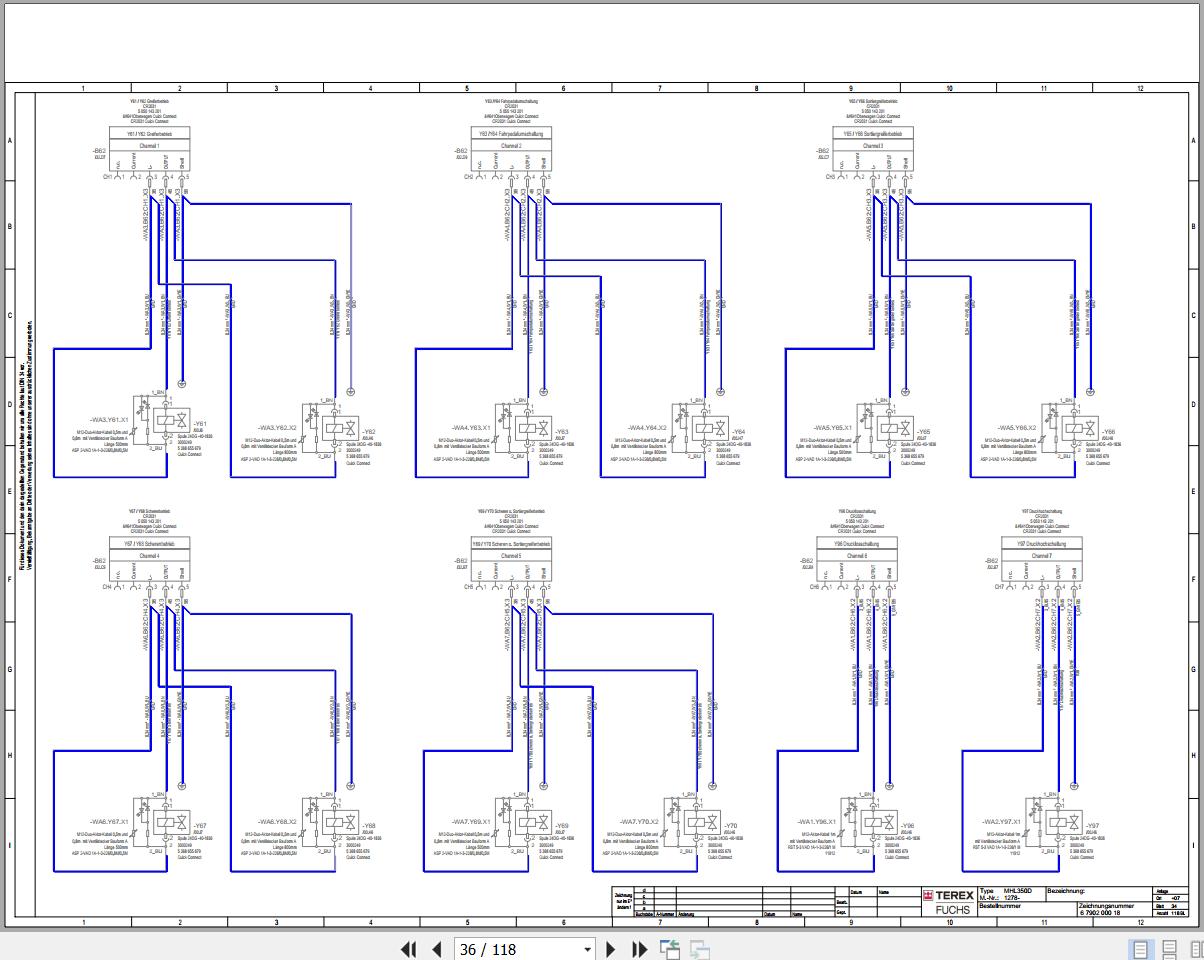Click the MHL350D type text in title block
Viewport: 1204px width, 960px height.
(x=1018, y=890)
